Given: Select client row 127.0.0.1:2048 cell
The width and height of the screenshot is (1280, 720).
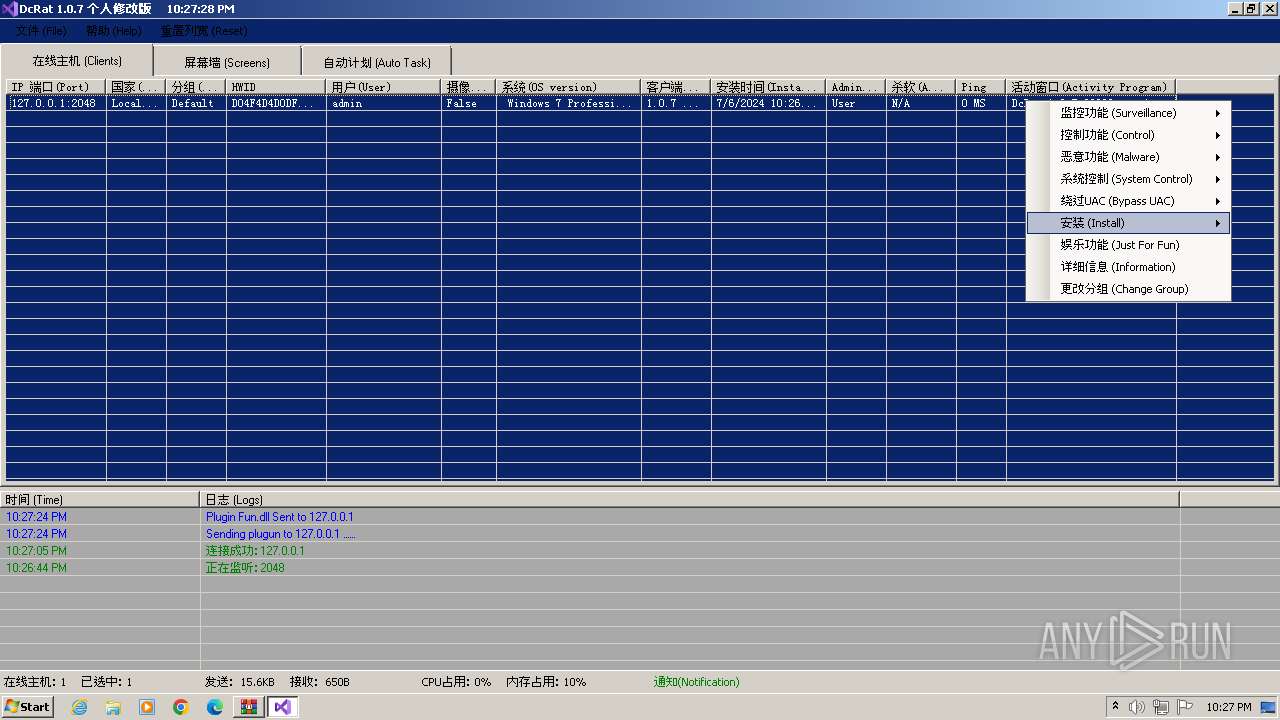Looking at the screenshot, I should (x=56, y=103).
